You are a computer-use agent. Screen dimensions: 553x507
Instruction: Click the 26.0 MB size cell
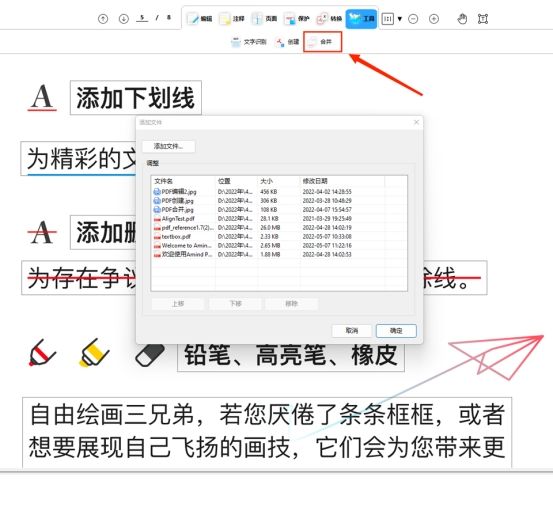[x=270, y=228]
